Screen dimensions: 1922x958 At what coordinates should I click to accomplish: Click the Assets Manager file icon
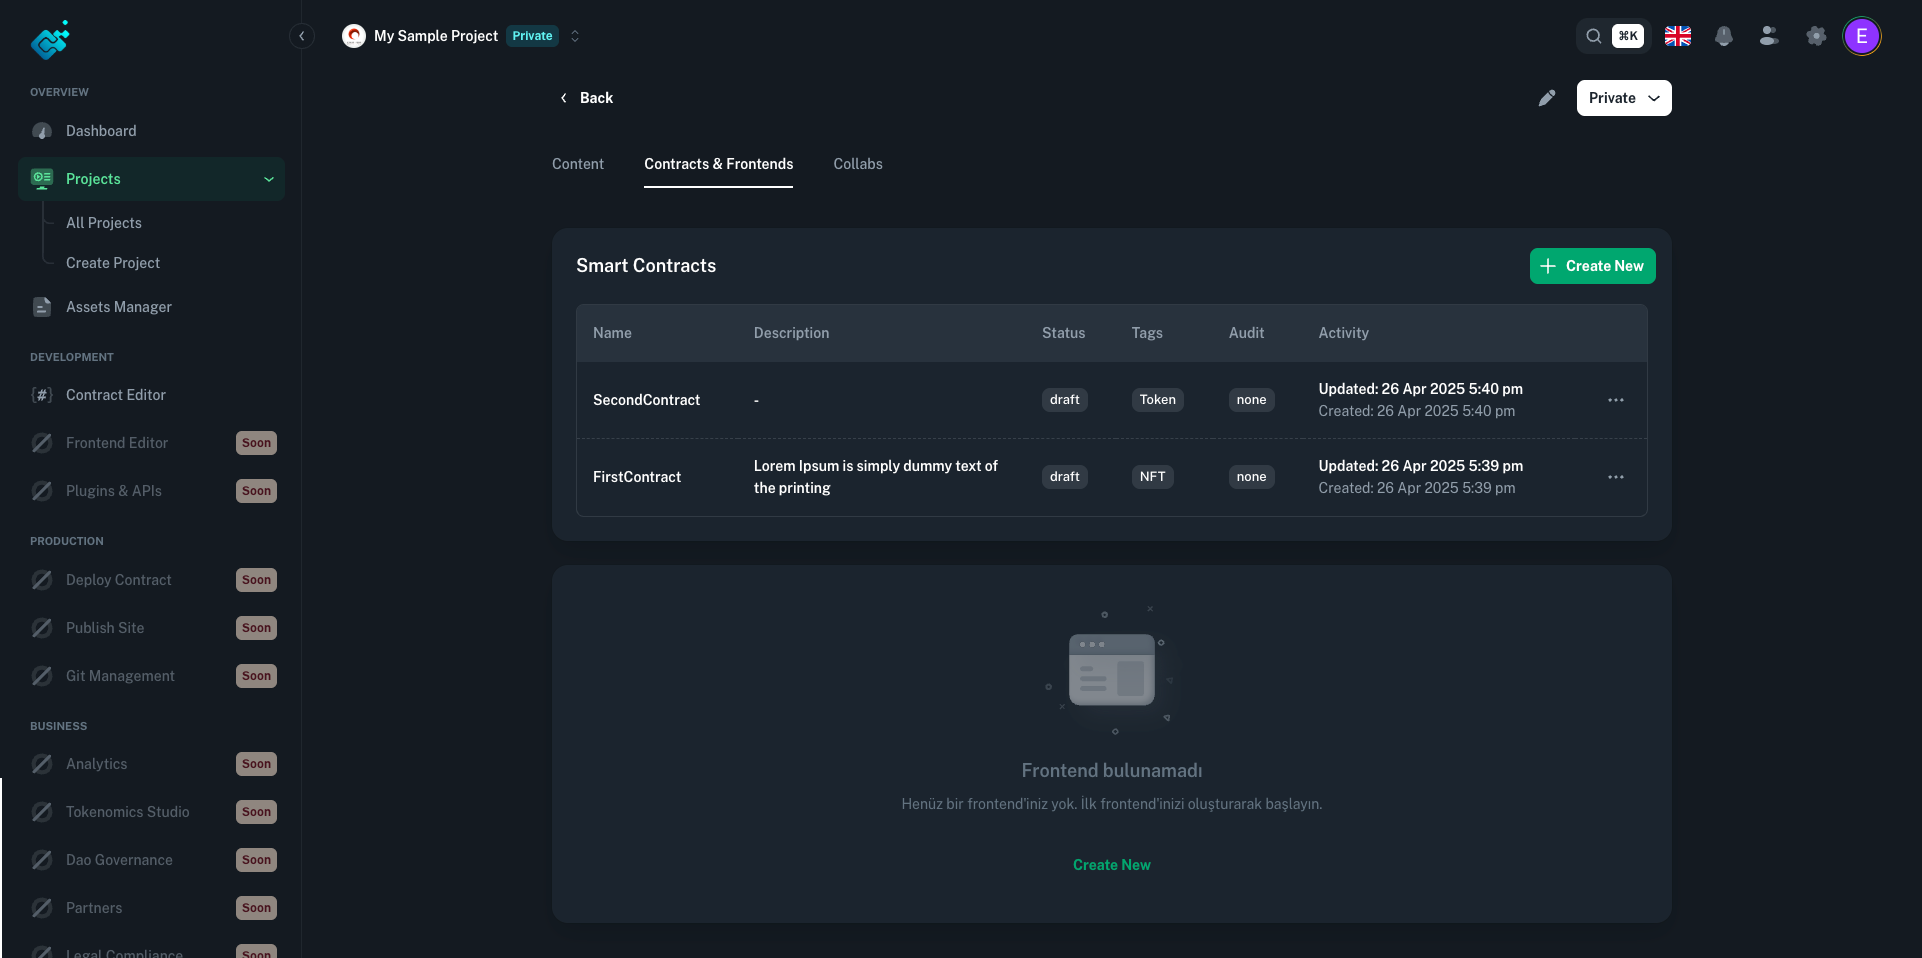(42, 307)
